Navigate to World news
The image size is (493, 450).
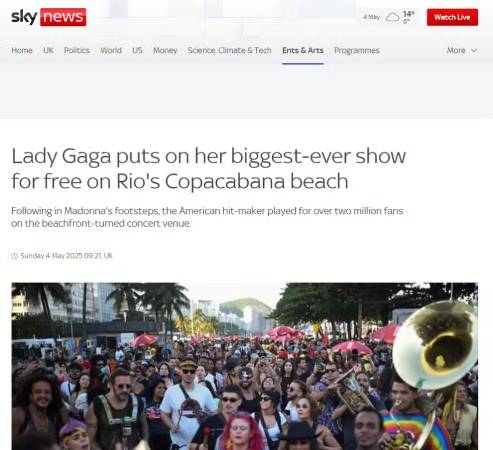(111, 50)
